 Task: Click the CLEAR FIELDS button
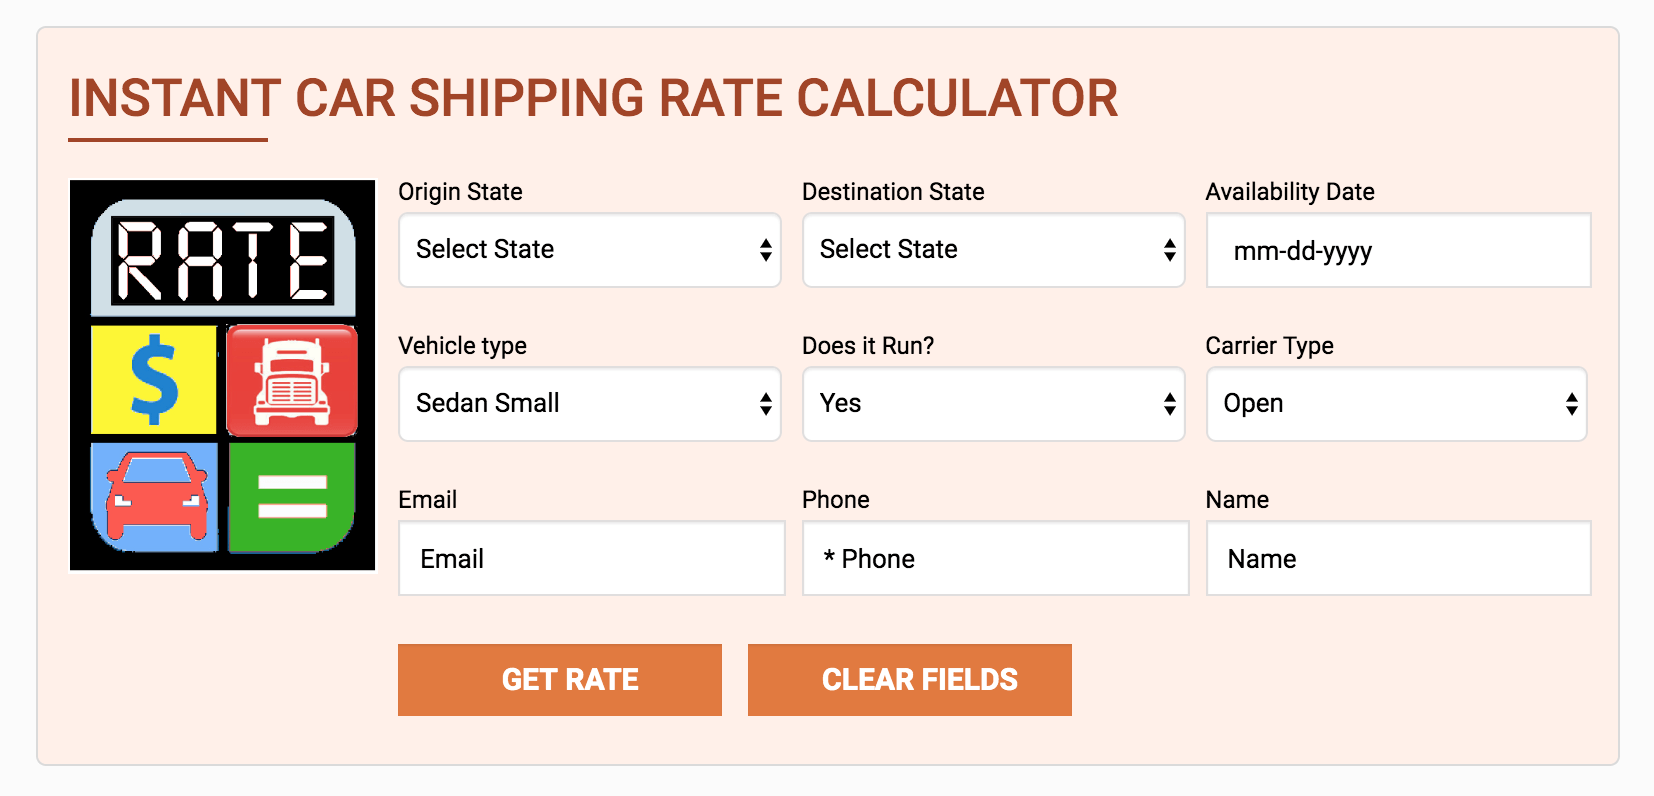tap(910, 680)
